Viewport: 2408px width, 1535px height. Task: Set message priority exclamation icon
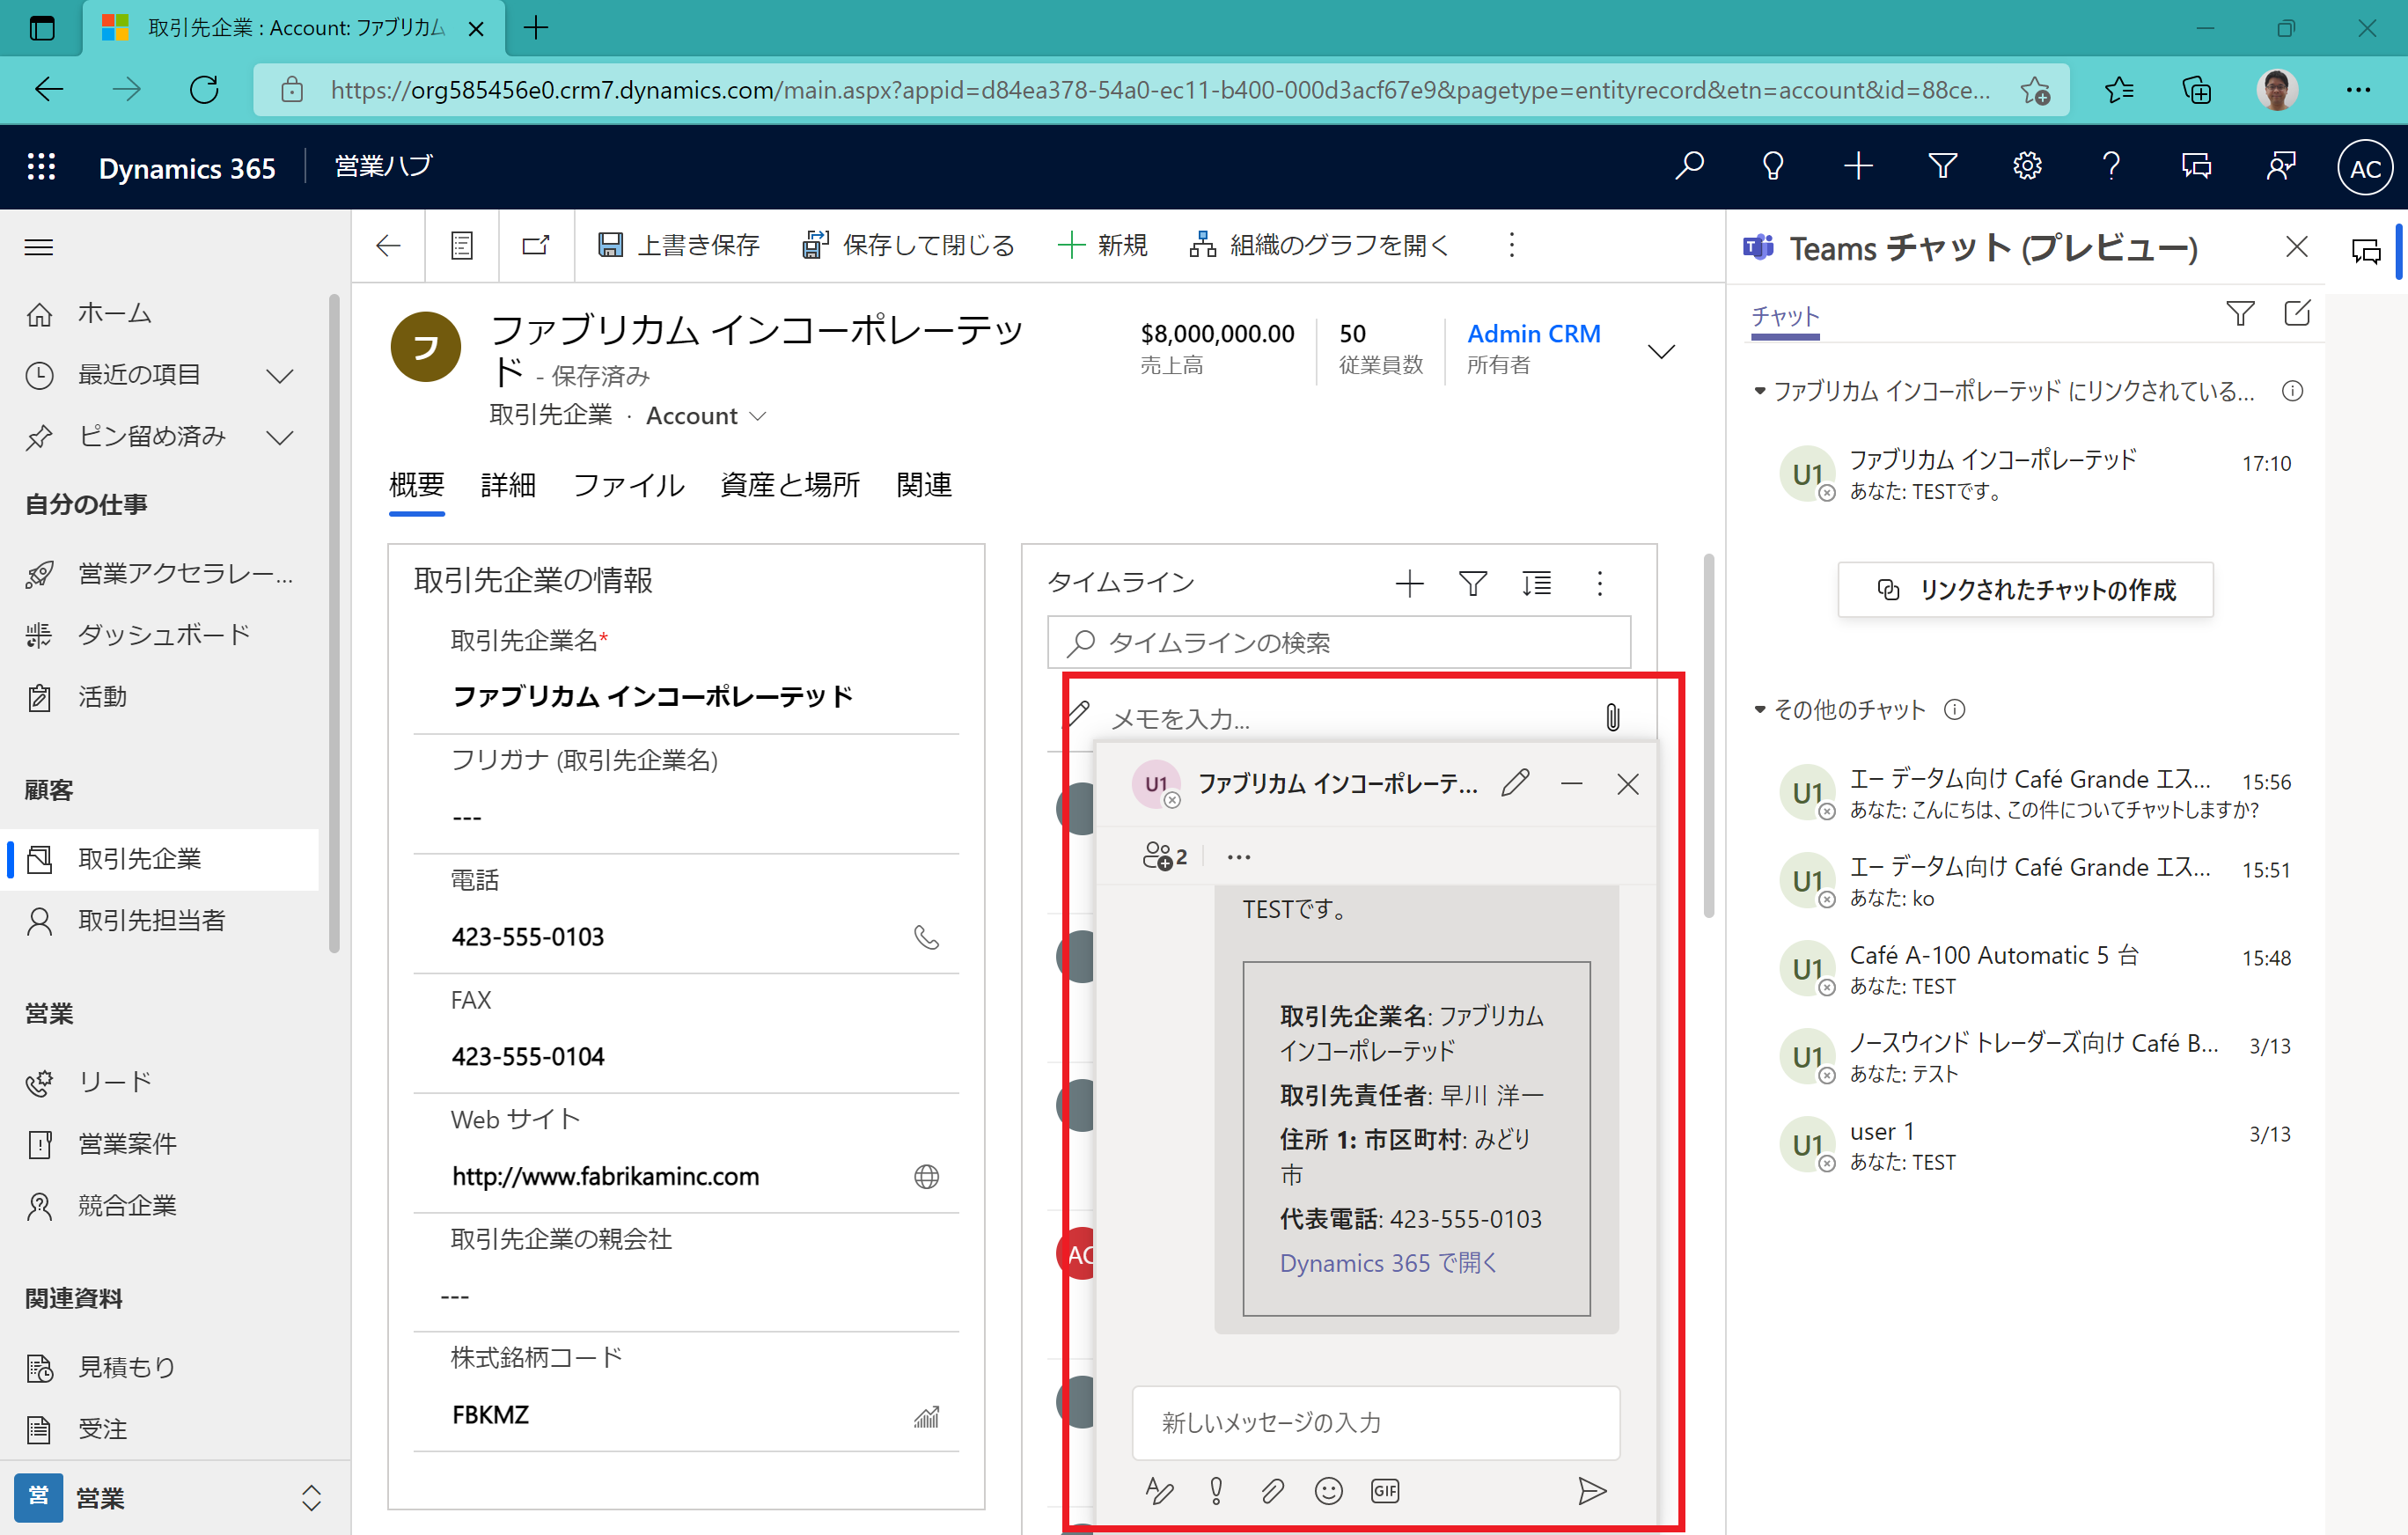pyautogui.click(x=1216, y=1491)
